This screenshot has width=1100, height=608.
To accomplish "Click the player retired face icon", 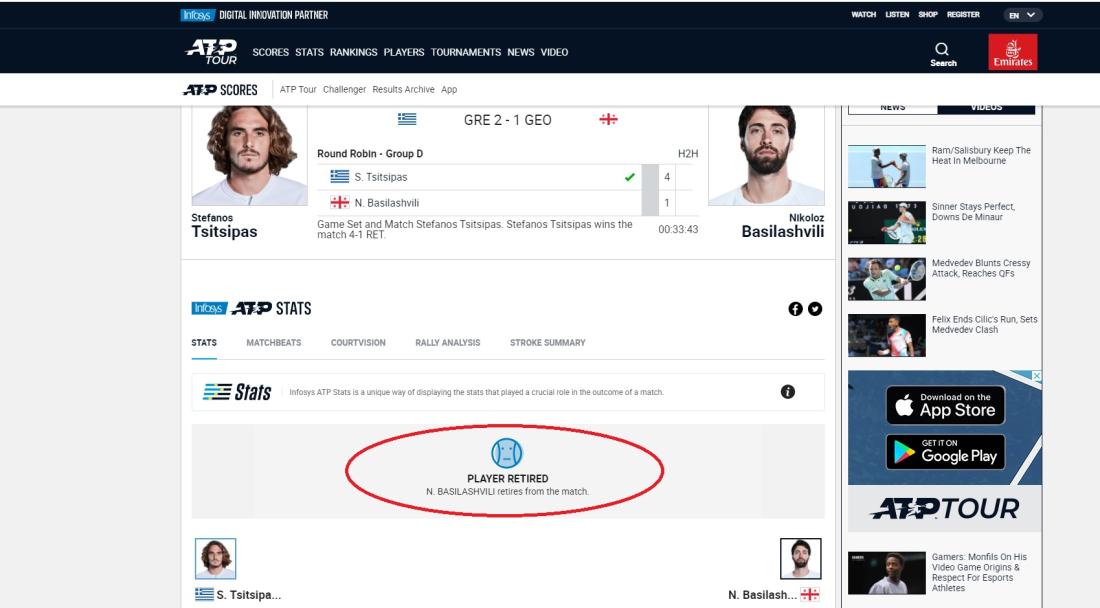I will (507, 453).
